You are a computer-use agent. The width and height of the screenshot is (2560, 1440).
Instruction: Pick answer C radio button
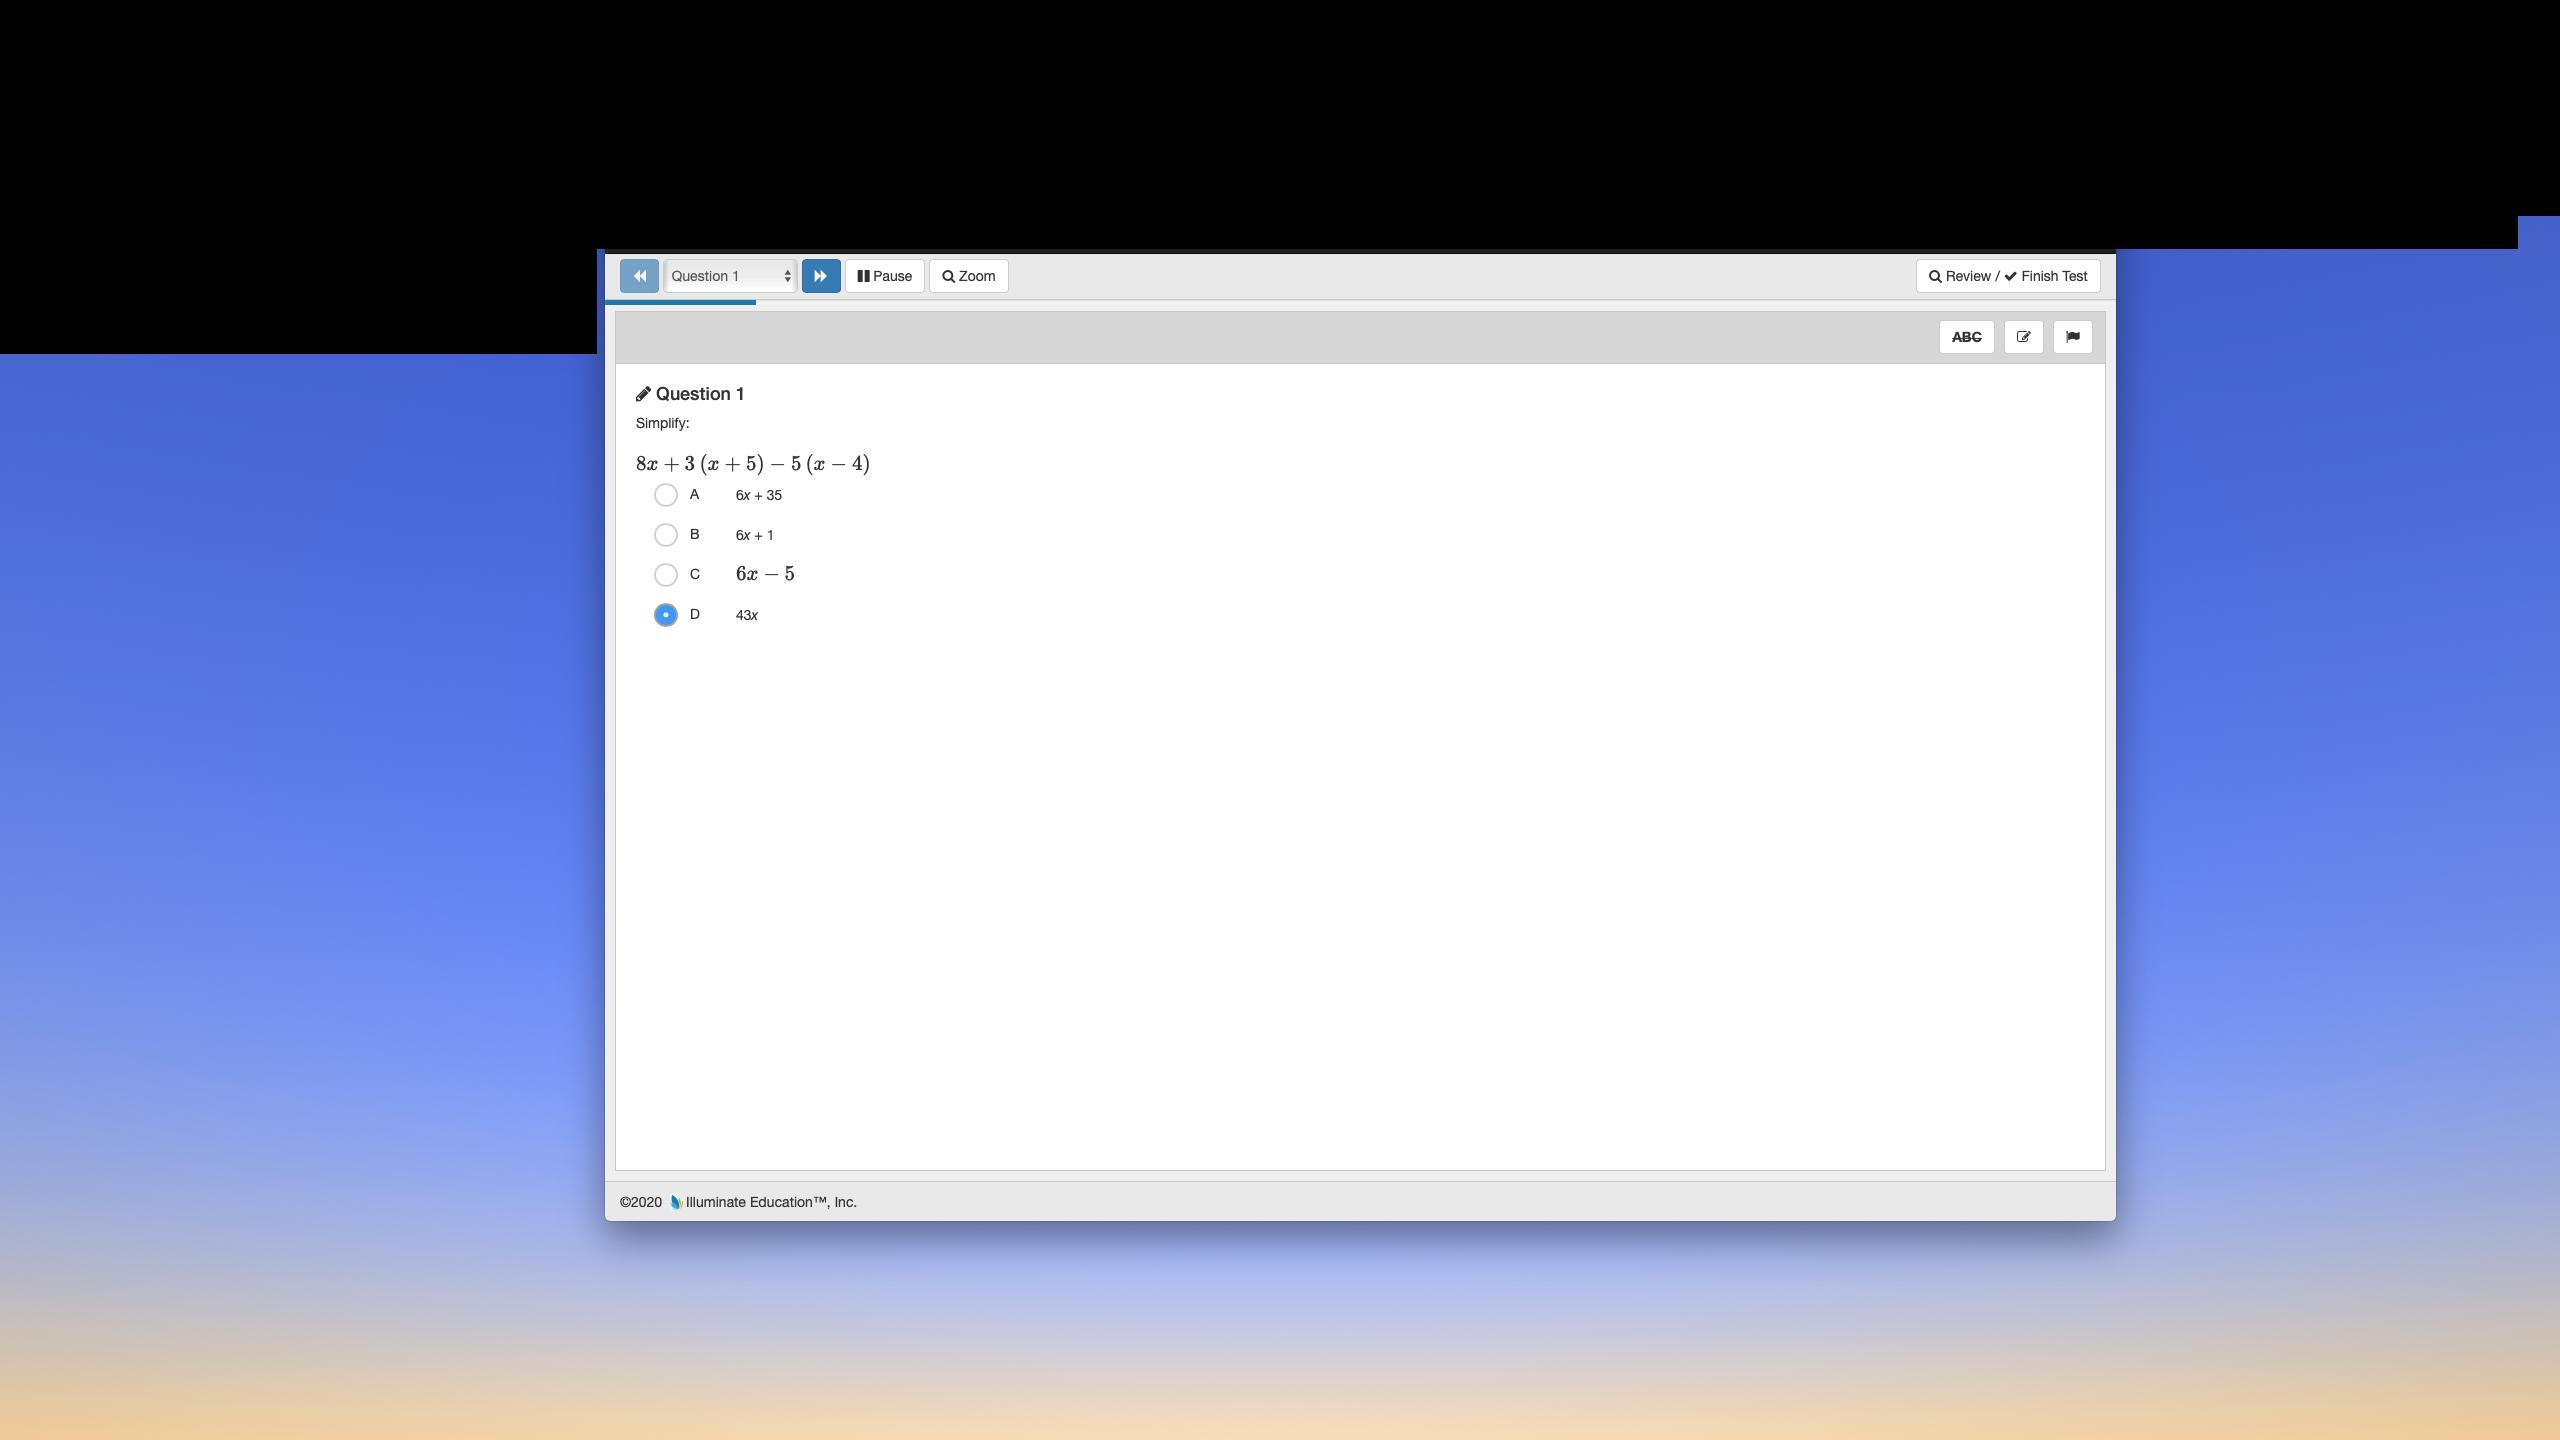point(665,575)
